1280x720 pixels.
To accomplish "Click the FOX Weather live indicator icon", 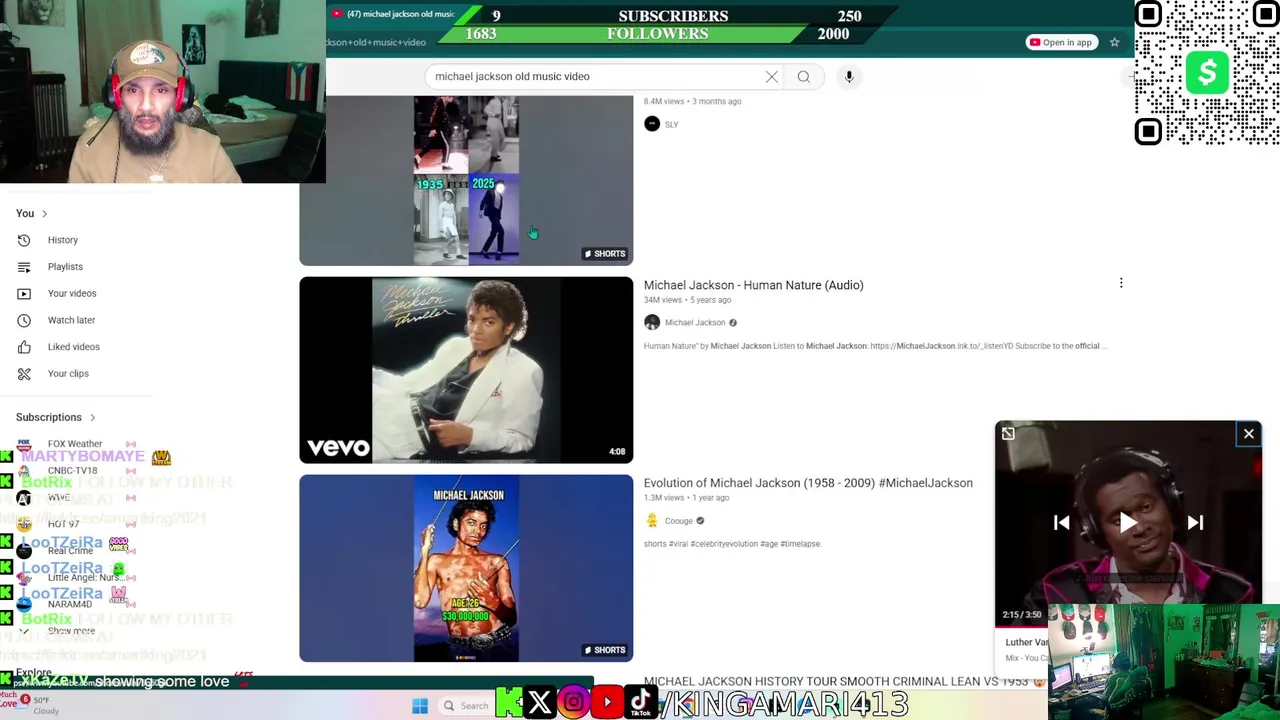I will coord(130,444).
